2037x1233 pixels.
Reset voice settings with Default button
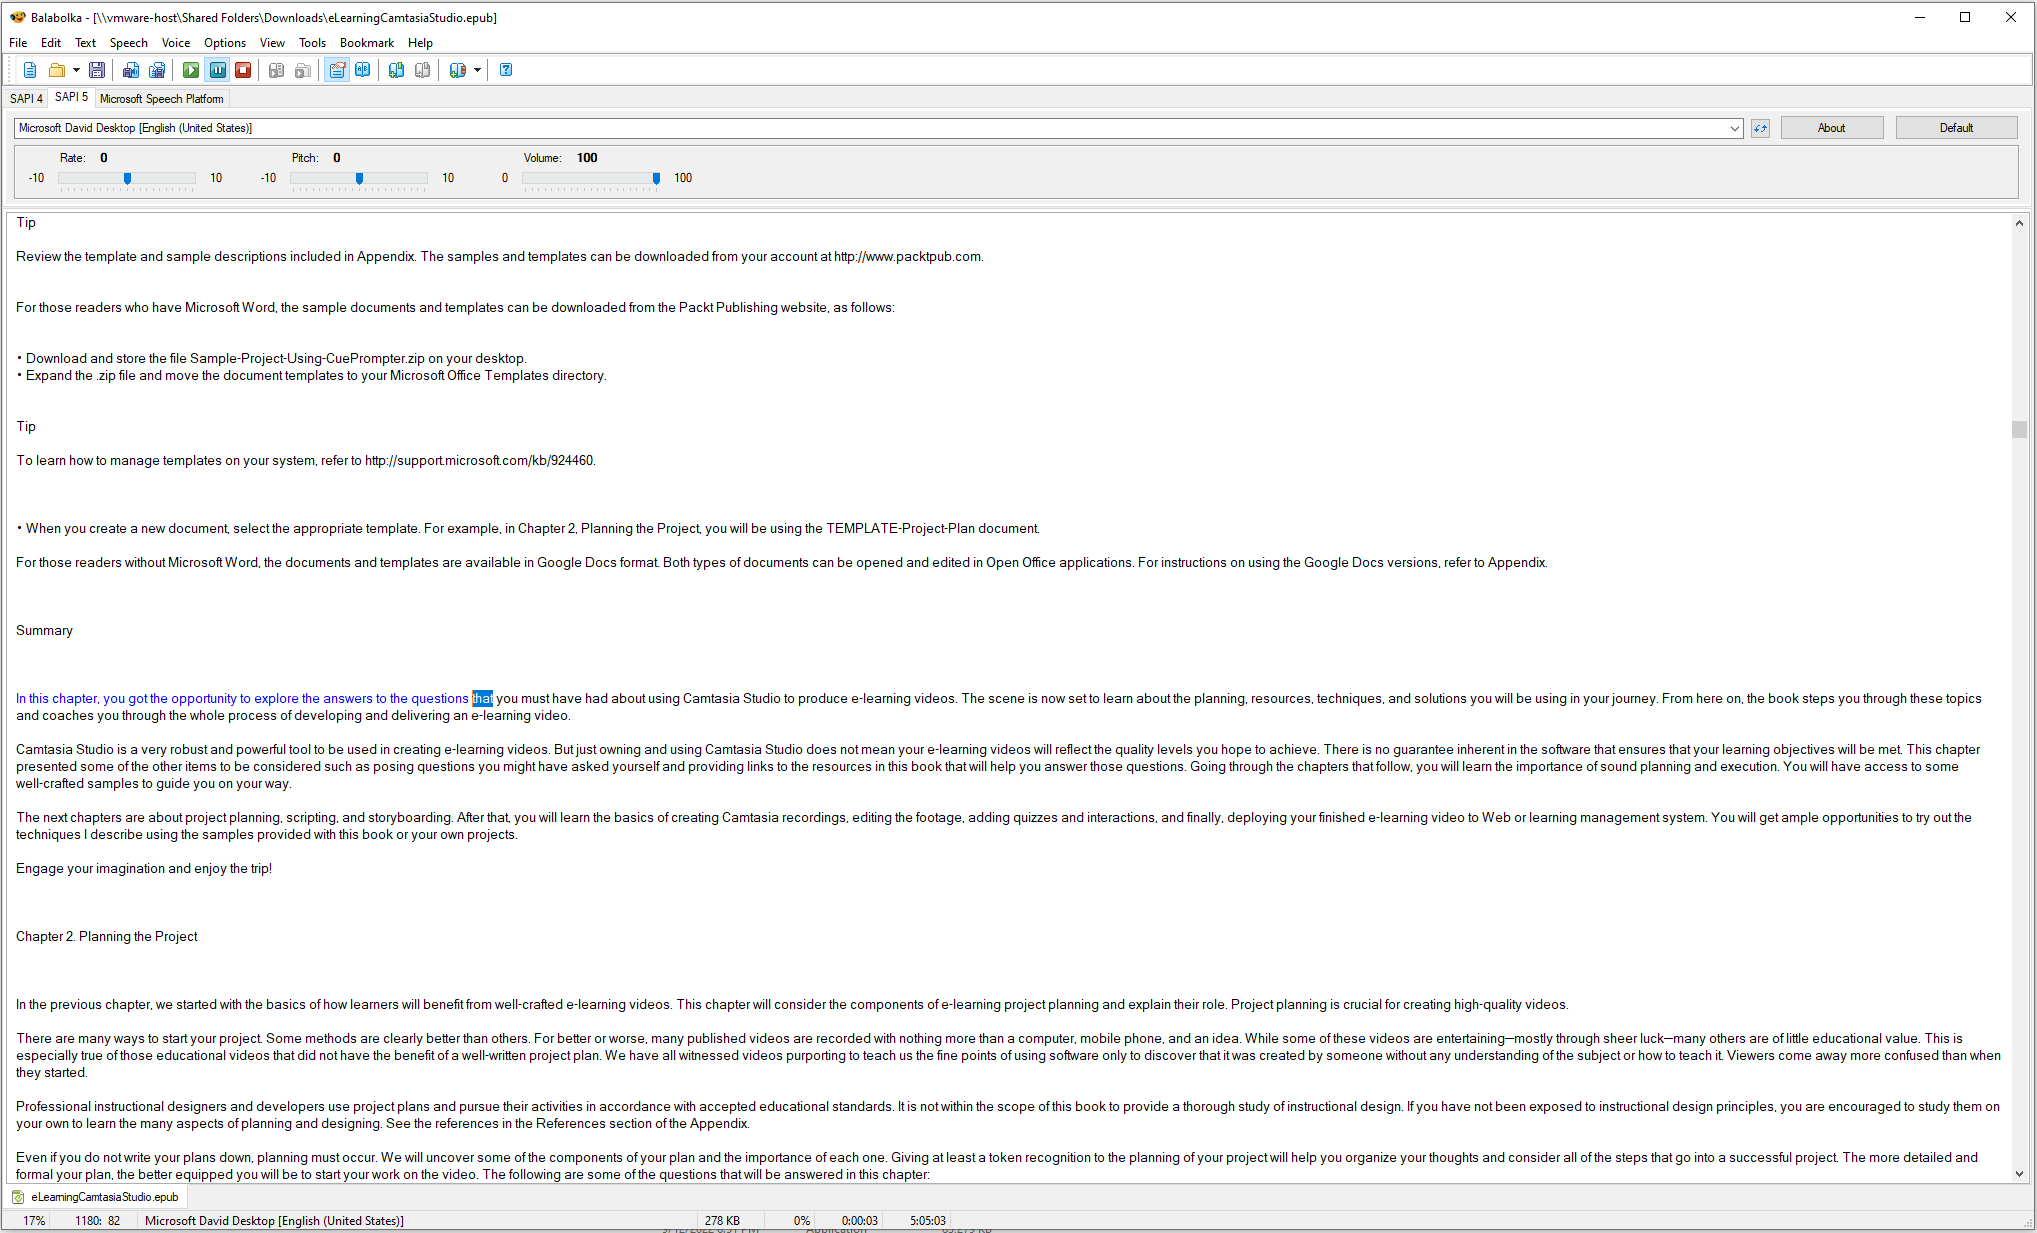(x=1956, y=128)
